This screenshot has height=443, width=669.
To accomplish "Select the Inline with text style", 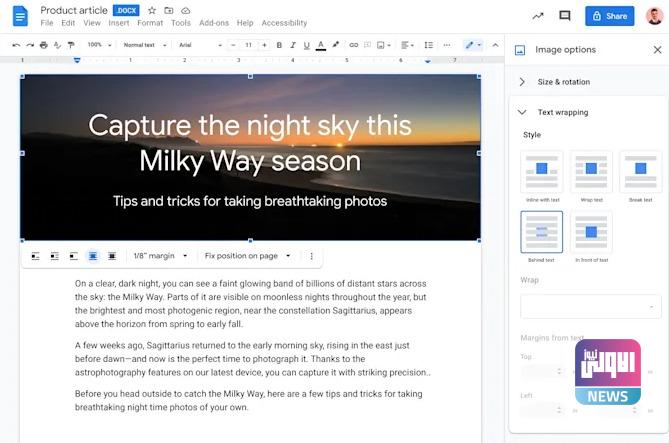I will [x=541, y=171].
